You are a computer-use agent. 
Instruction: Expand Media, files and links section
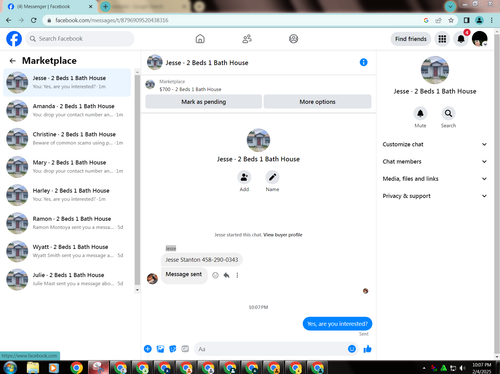[434, 179]
